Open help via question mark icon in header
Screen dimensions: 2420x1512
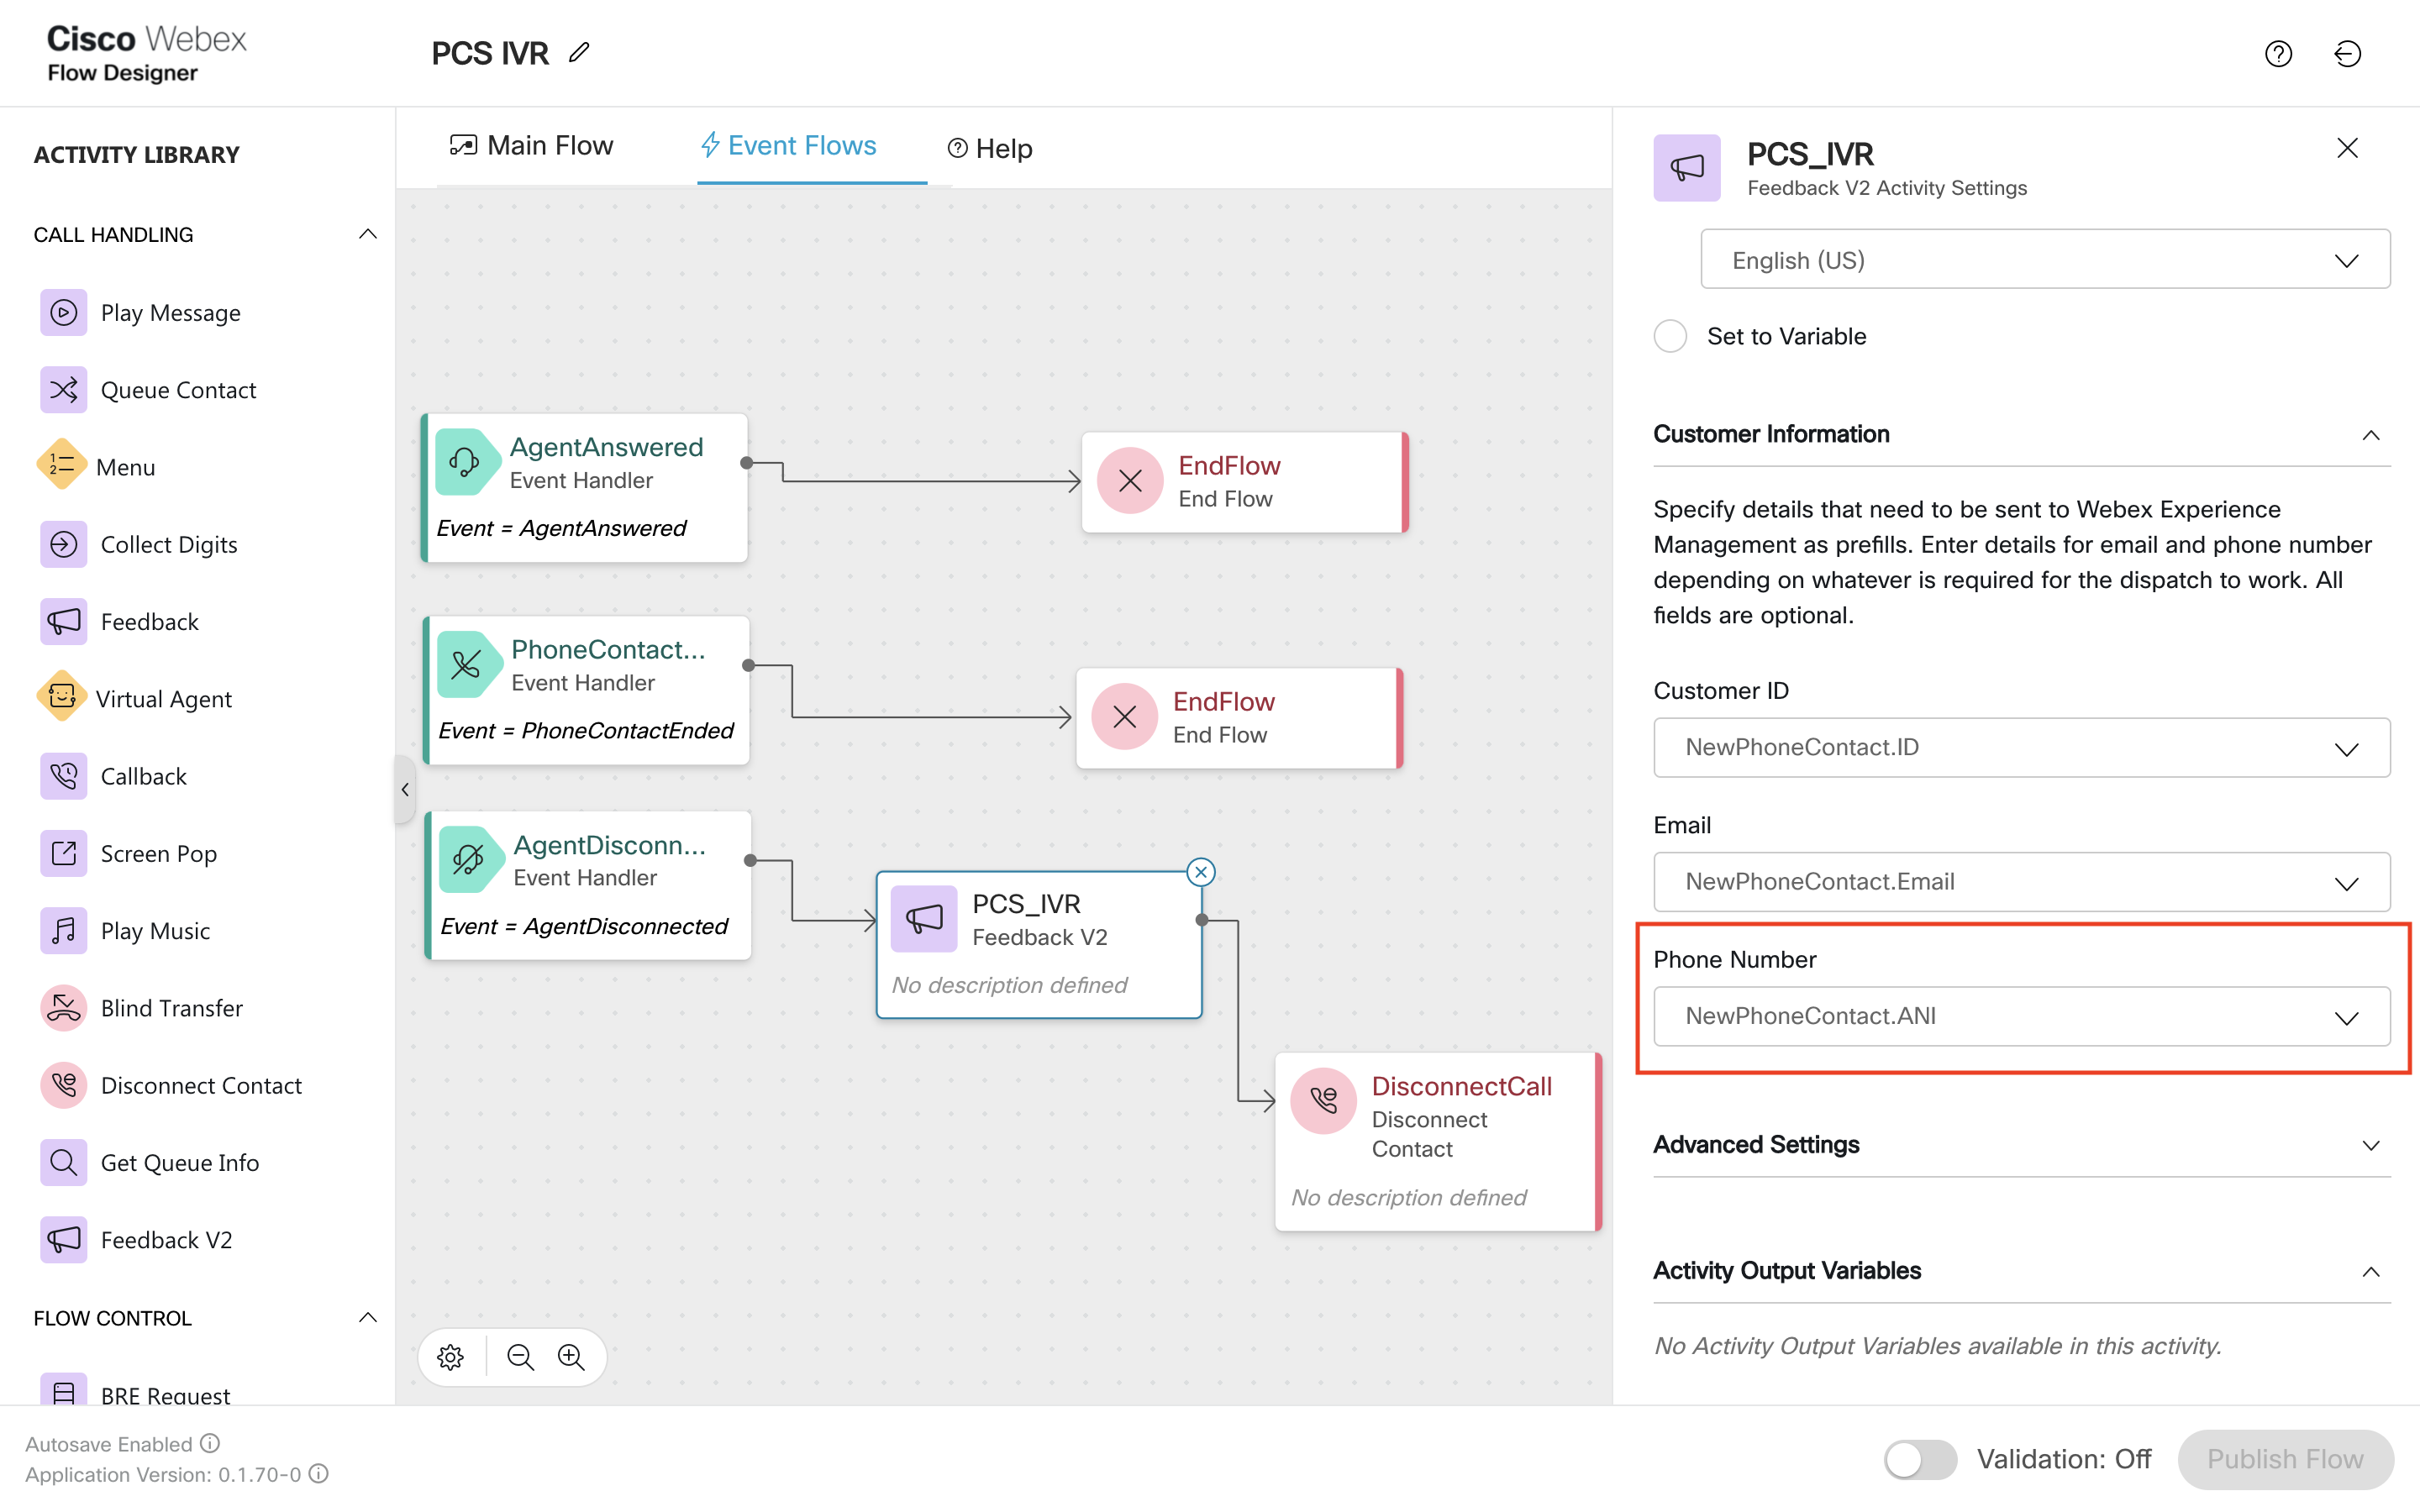[x=2278, y=53]
